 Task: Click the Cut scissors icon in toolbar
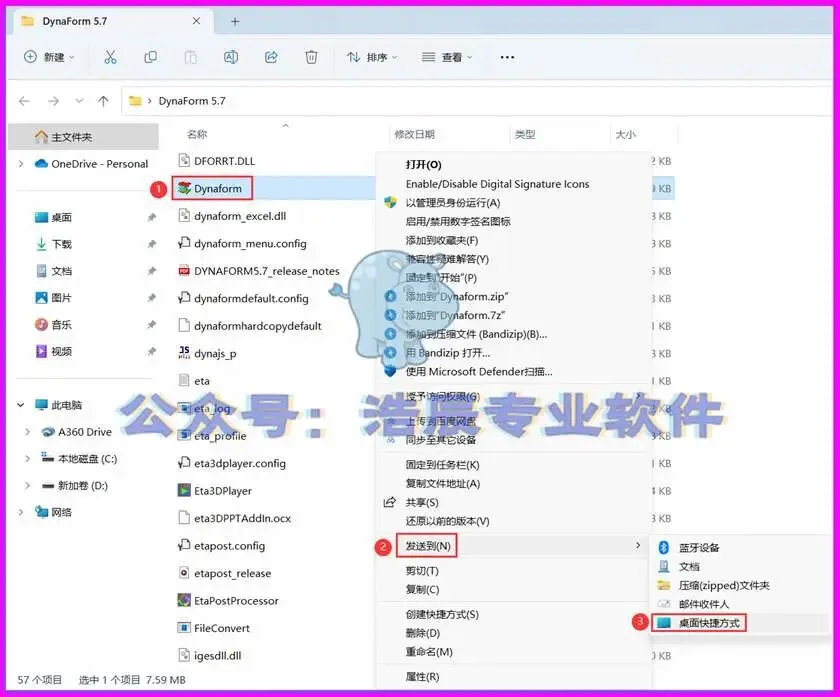pyautogui.click(x=110, y=57)
